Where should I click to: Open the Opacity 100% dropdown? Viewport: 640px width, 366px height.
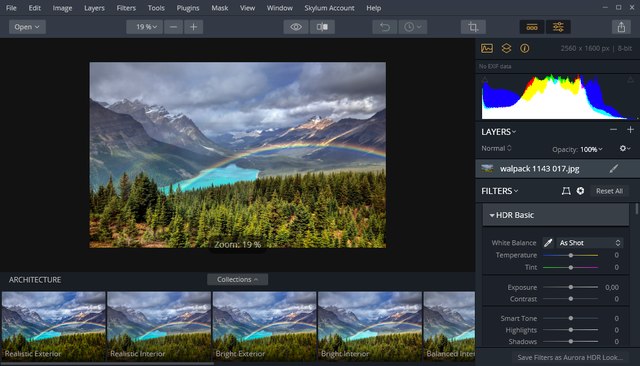pos(591,149)
